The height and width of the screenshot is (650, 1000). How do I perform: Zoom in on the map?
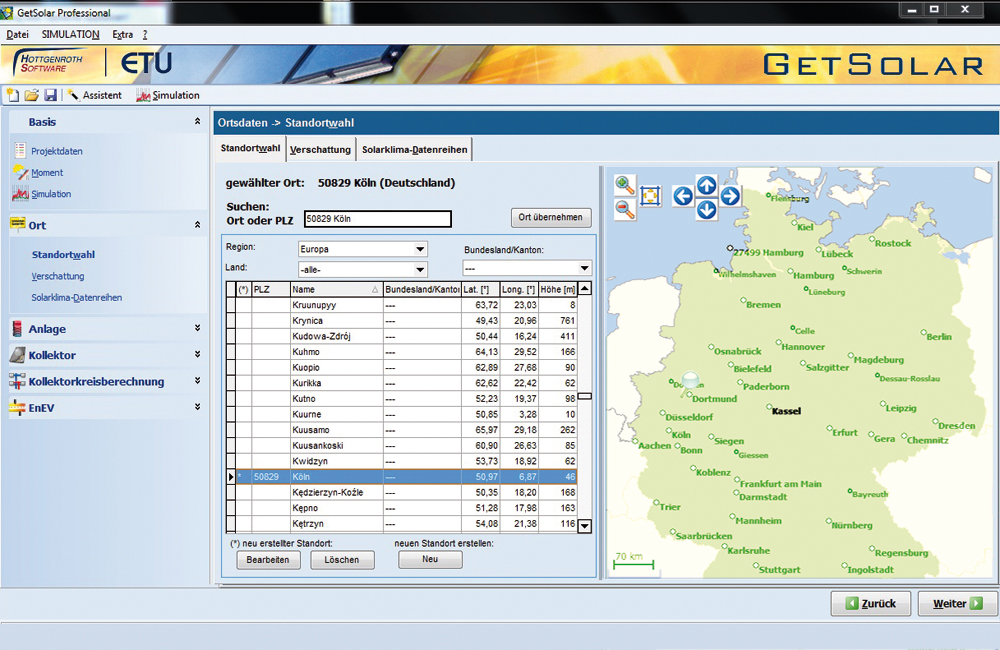point(624,185)
